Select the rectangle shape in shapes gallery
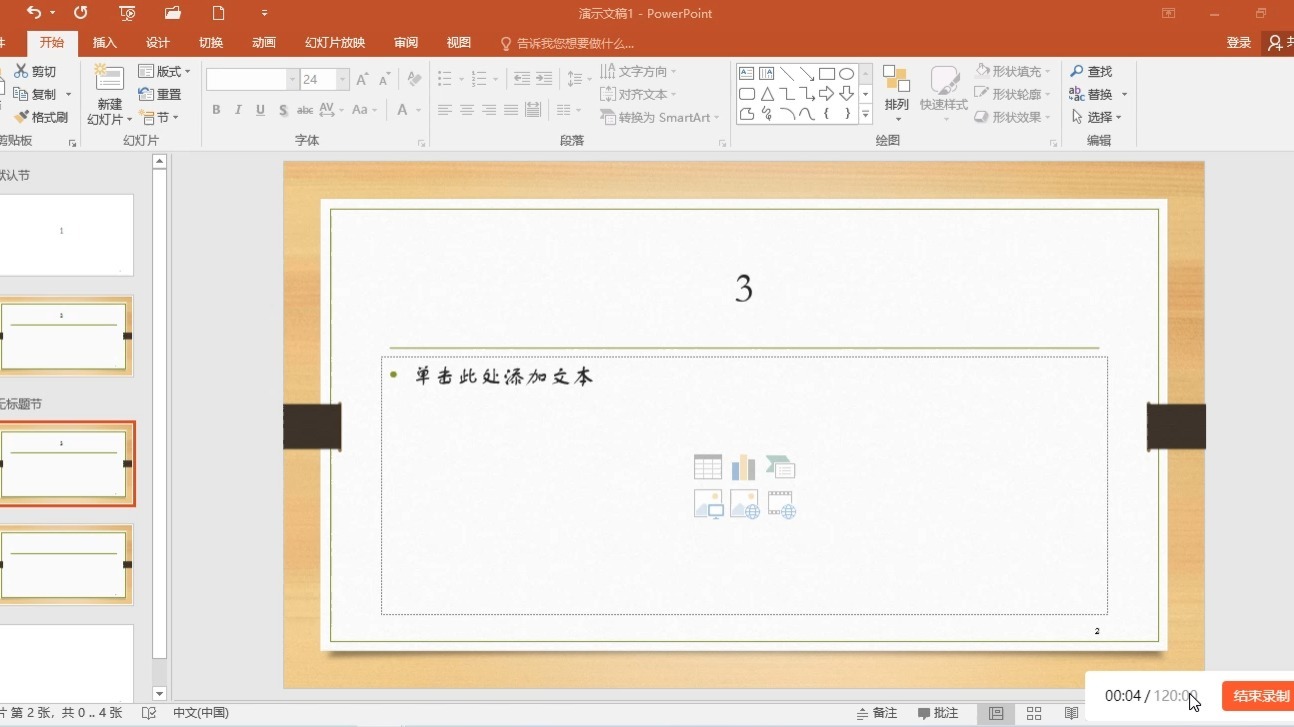The height and width of the screenshot is (727, 1294). click(x=827, y=73)
